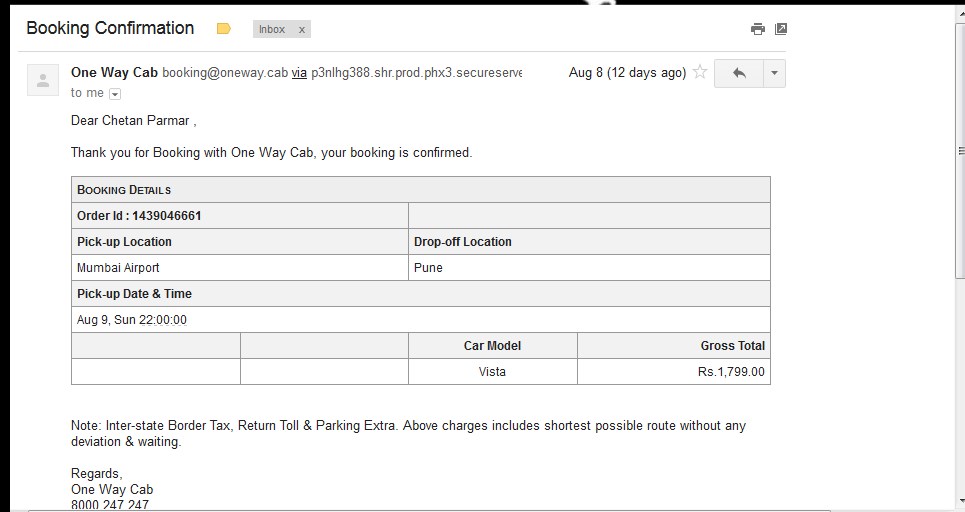Click the 'via' link in sender line
The image size is (965, 512).
[x=299, y=73]
